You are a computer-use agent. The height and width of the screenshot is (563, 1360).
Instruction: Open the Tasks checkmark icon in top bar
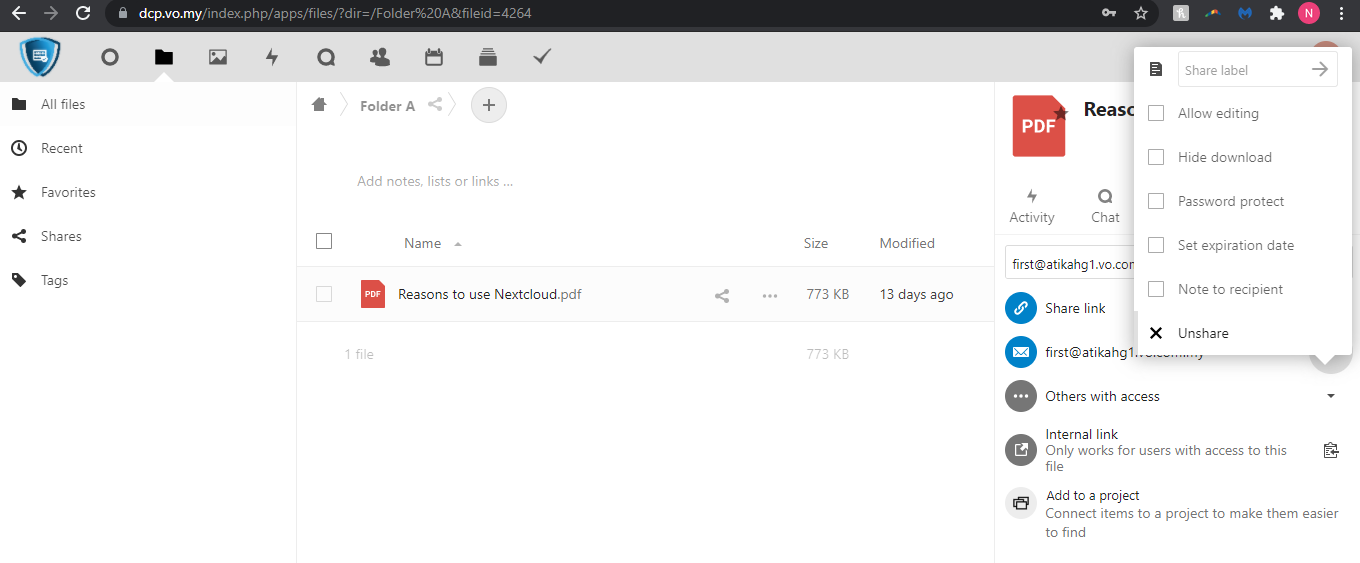click(x=542, y=57)
